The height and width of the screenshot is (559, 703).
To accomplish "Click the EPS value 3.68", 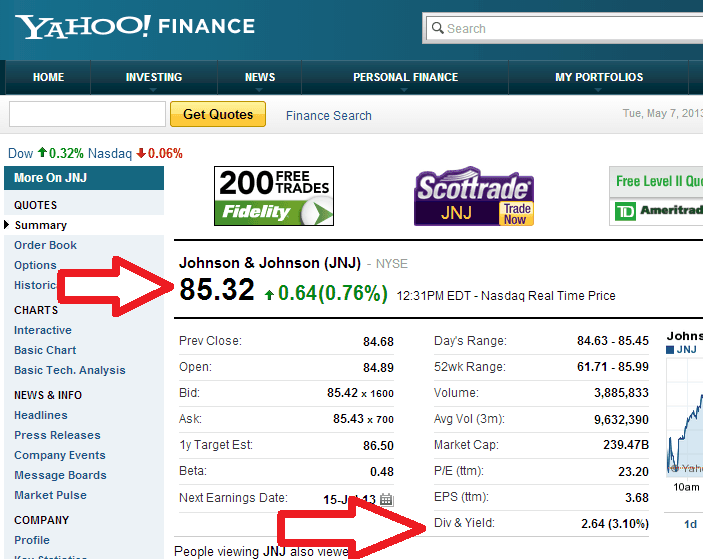I will pos(637,498).
